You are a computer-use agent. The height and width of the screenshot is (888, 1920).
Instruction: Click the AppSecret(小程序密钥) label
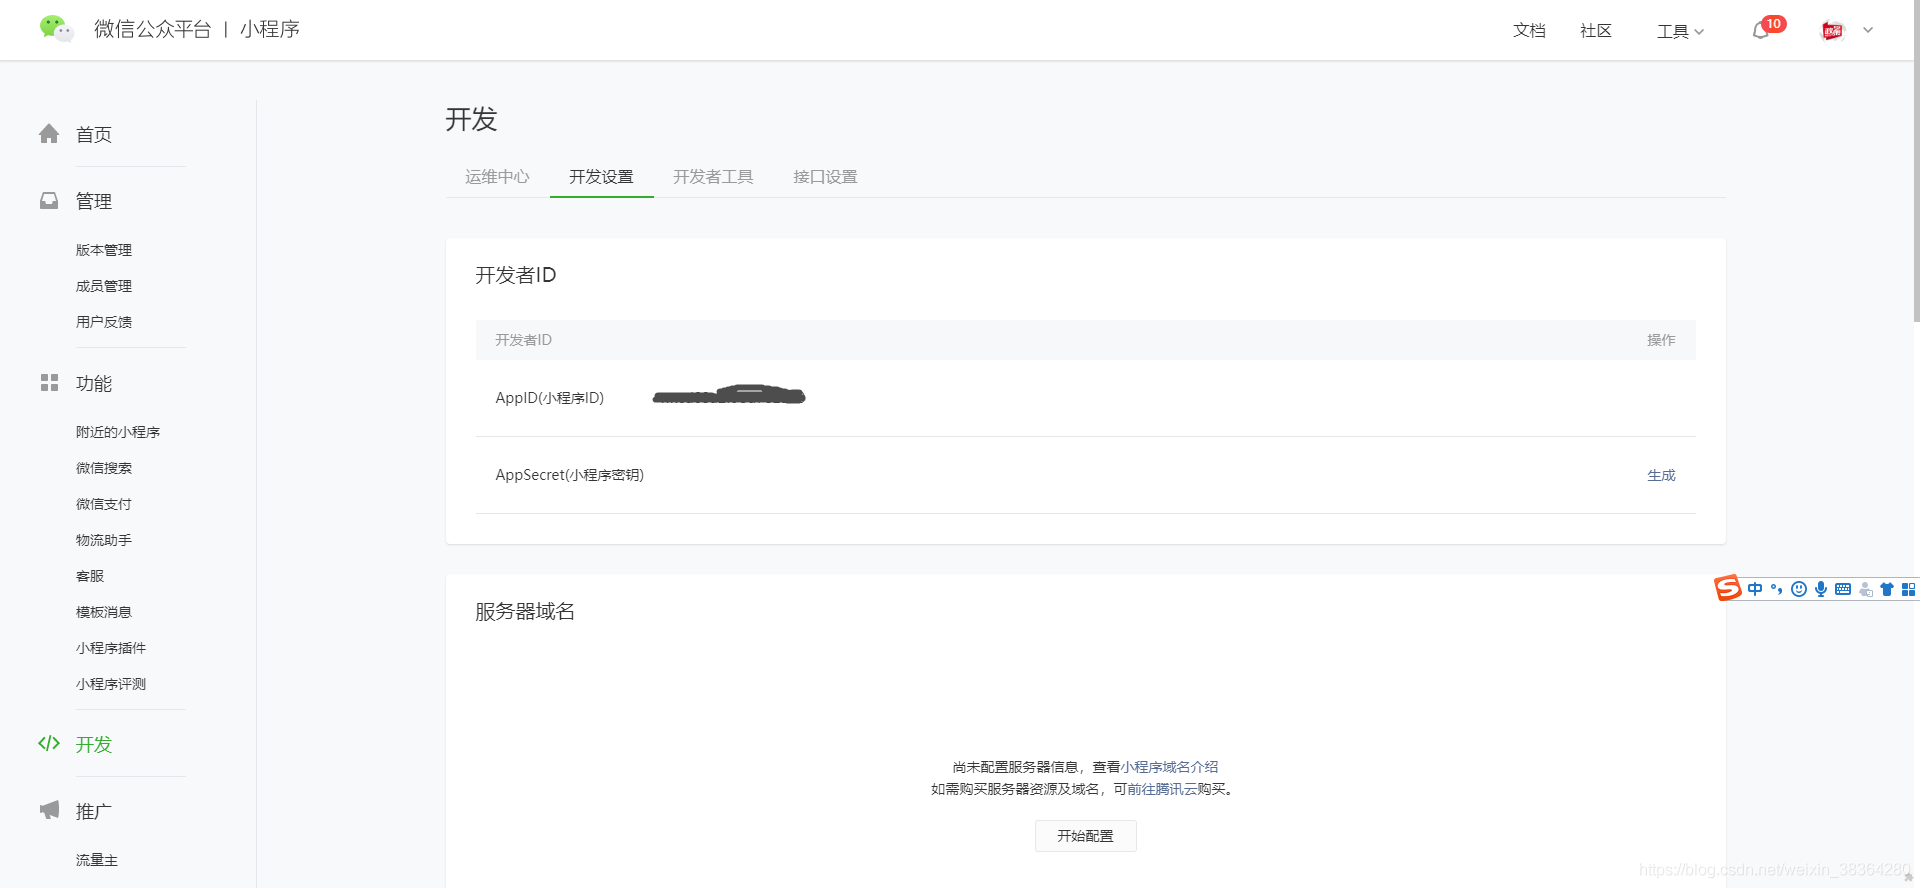(570, 475)
